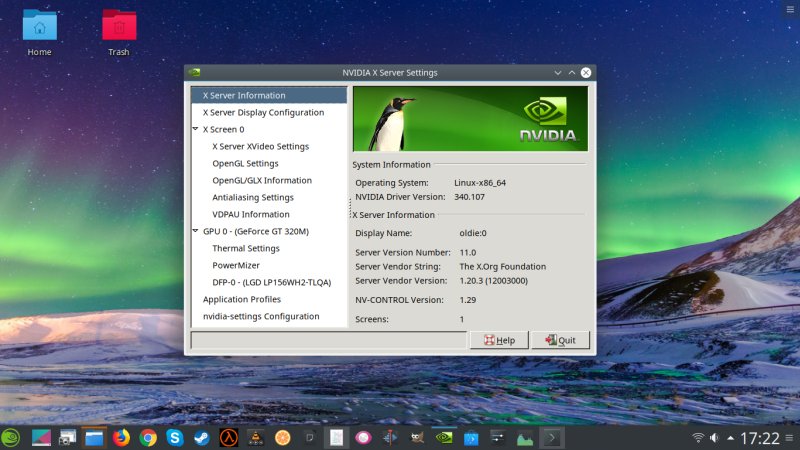The width and height of the screenshot is (800, 450).
Task: Launch the Konsole terminal taskbar icon
Action: [x=552, y=438]
